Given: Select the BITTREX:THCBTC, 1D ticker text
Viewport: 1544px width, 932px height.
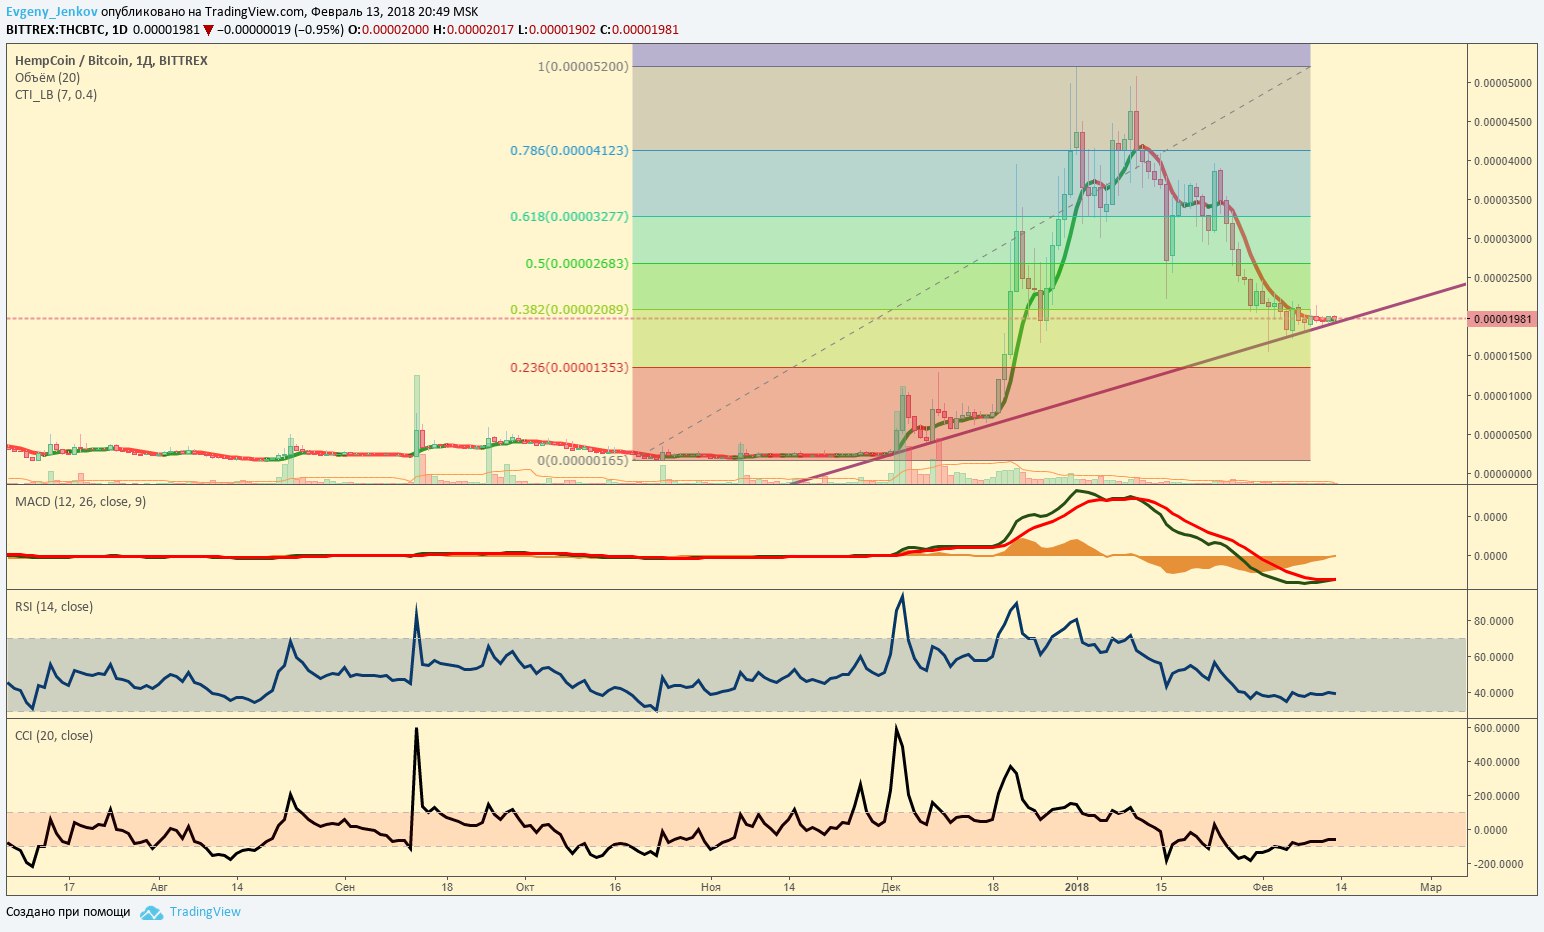Looking at the screenshot, I should [67, 29].
